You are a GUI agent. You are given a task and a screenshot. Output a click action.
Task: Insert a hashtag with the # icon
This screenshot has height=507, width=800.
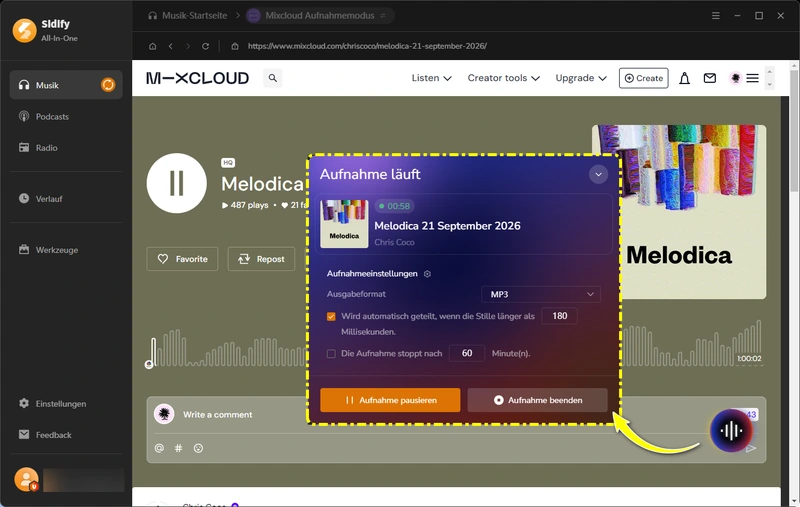tap(179, 448)
